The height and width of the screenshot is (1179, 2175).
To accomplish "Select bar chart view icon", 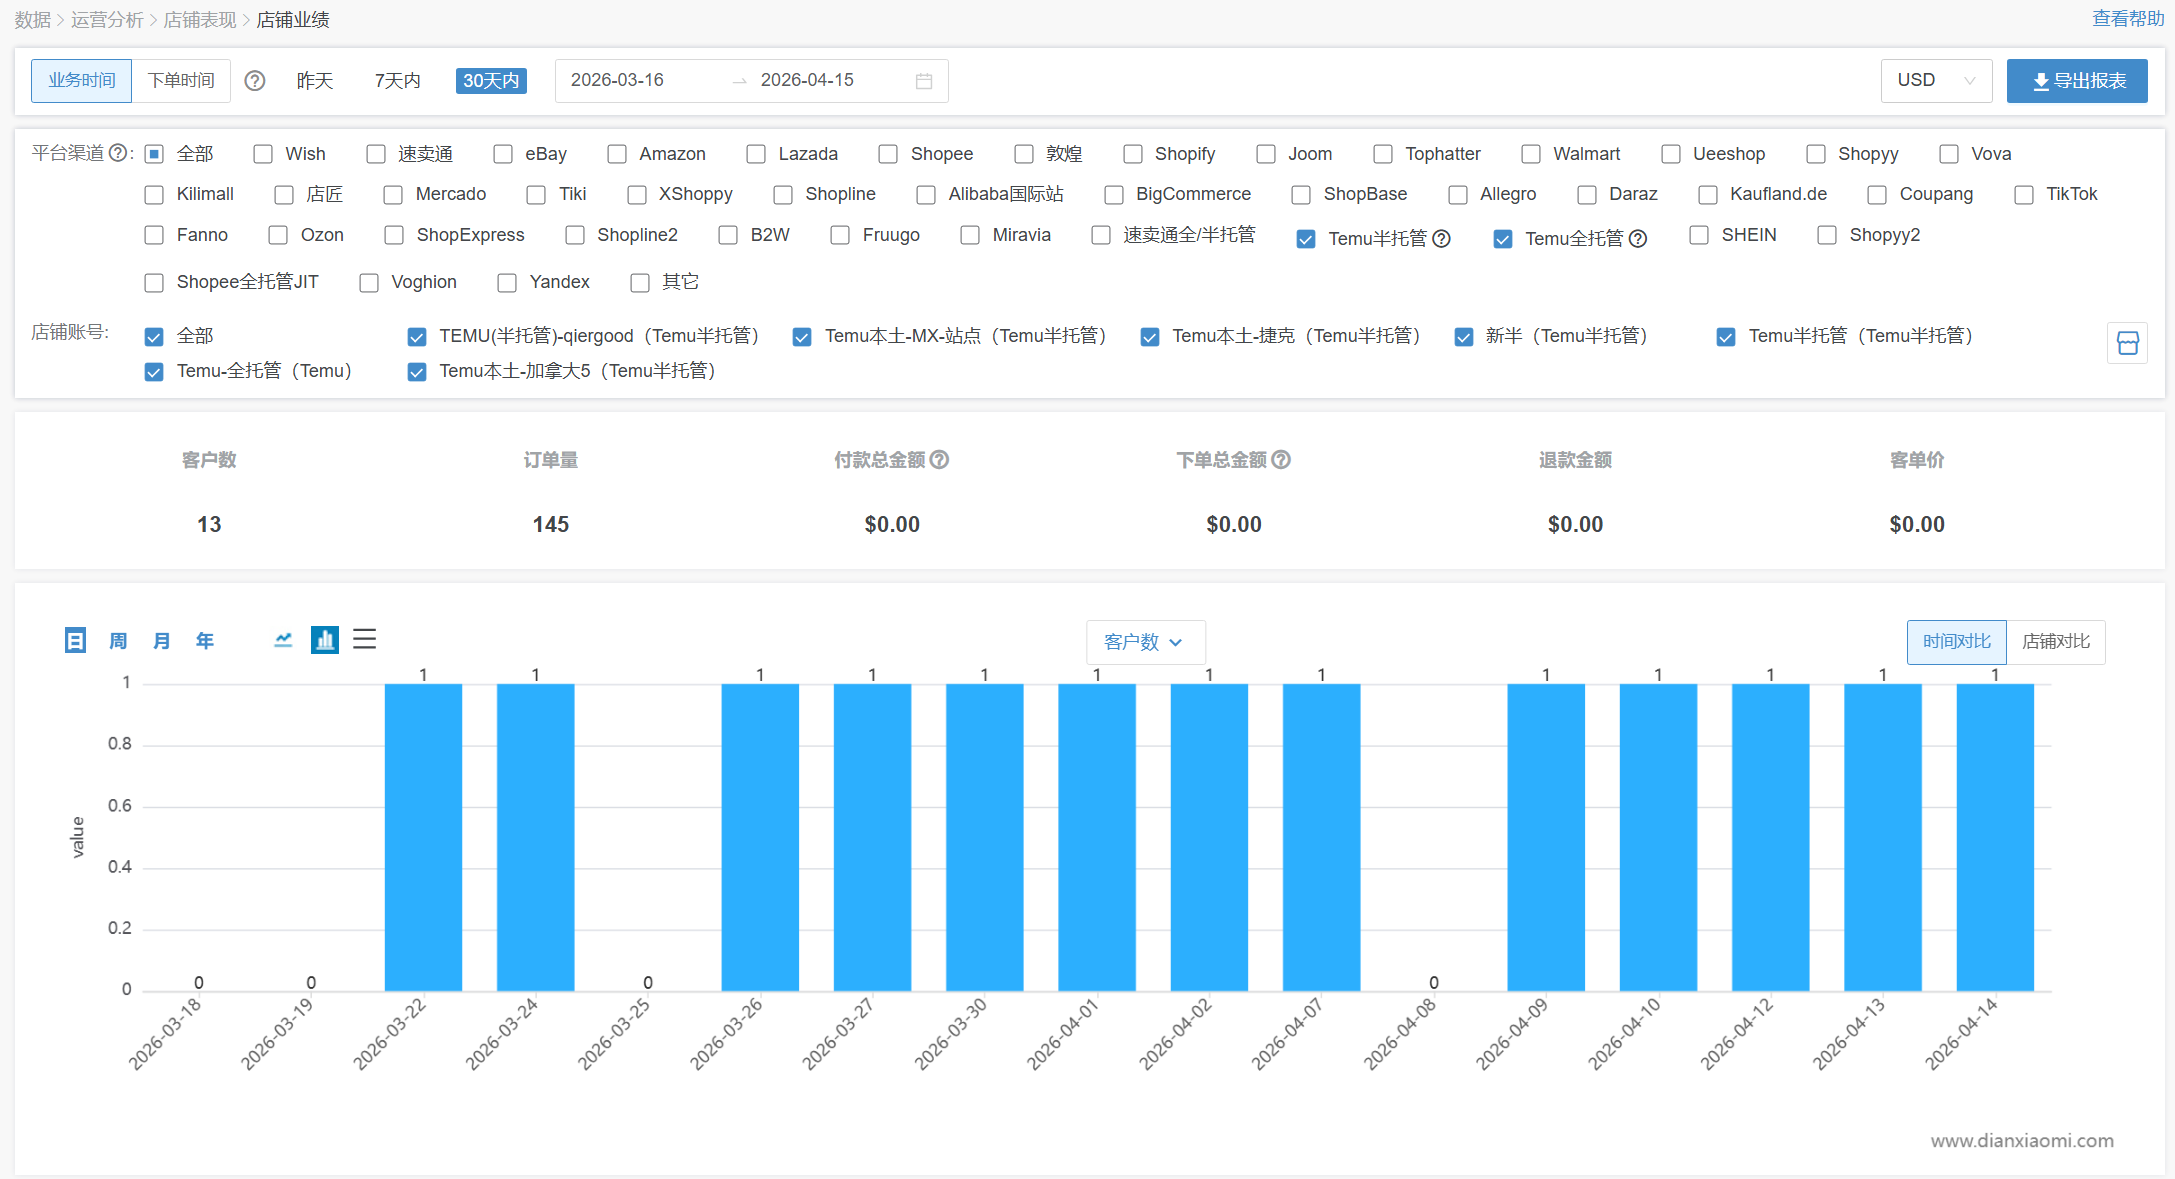I will click(x=325, y=640).
